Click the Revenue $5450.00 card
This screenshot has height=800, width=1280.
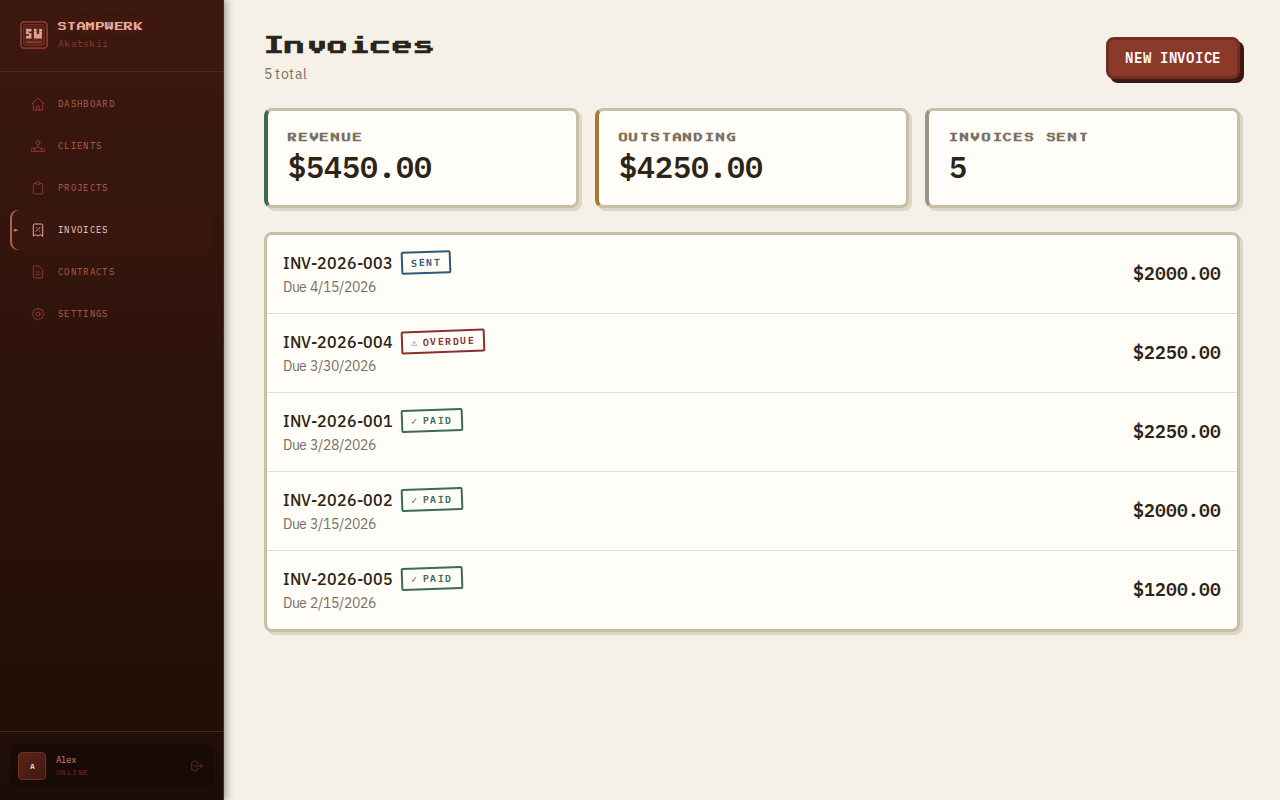[x=421, y=158]
